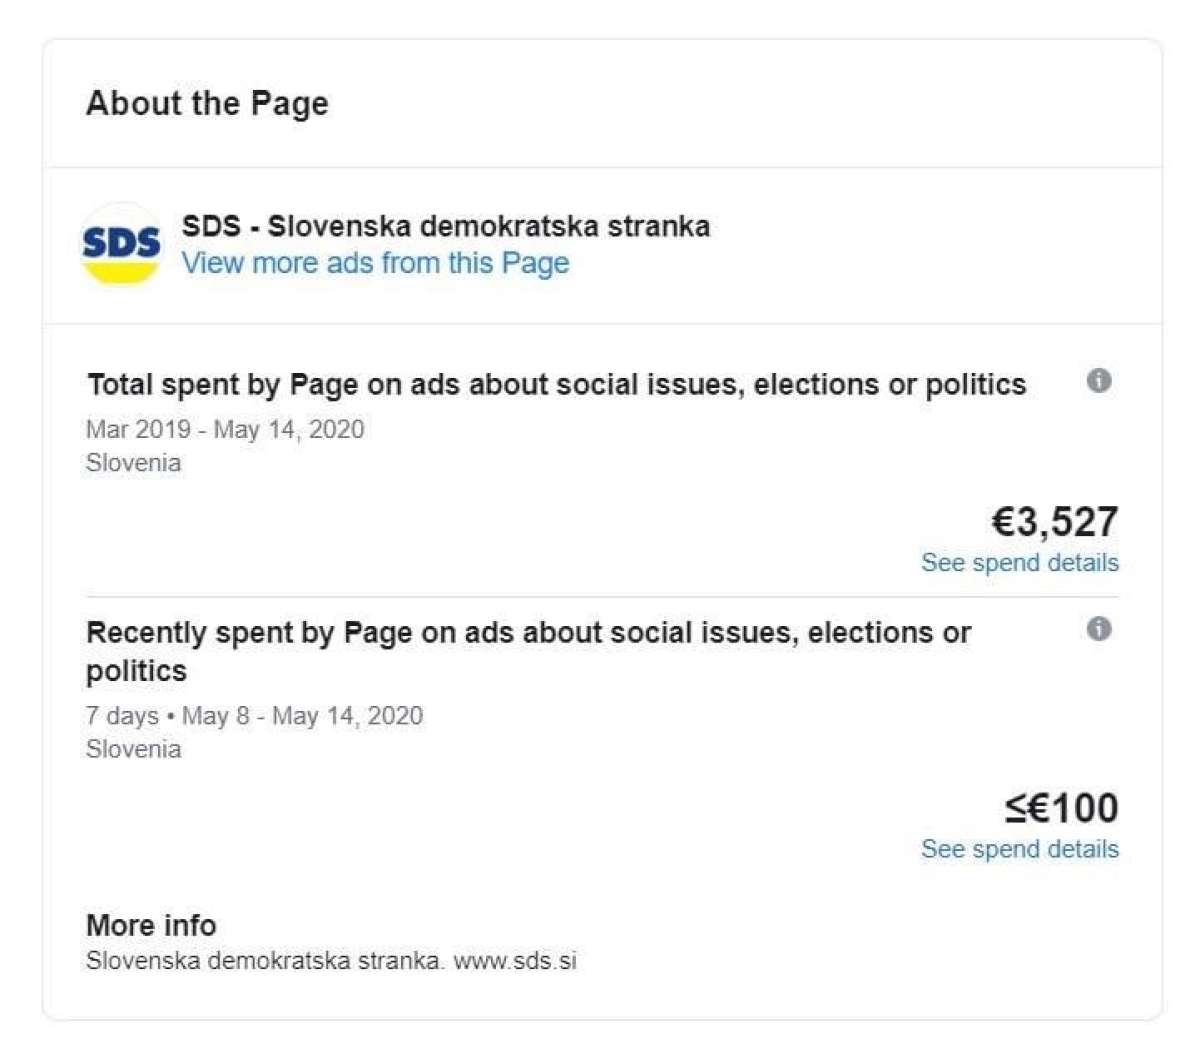This screenshot has width=1200, height=1044.
Task: Select the About the Page heading
Action: pyautogui.click(x=207, y=103)
